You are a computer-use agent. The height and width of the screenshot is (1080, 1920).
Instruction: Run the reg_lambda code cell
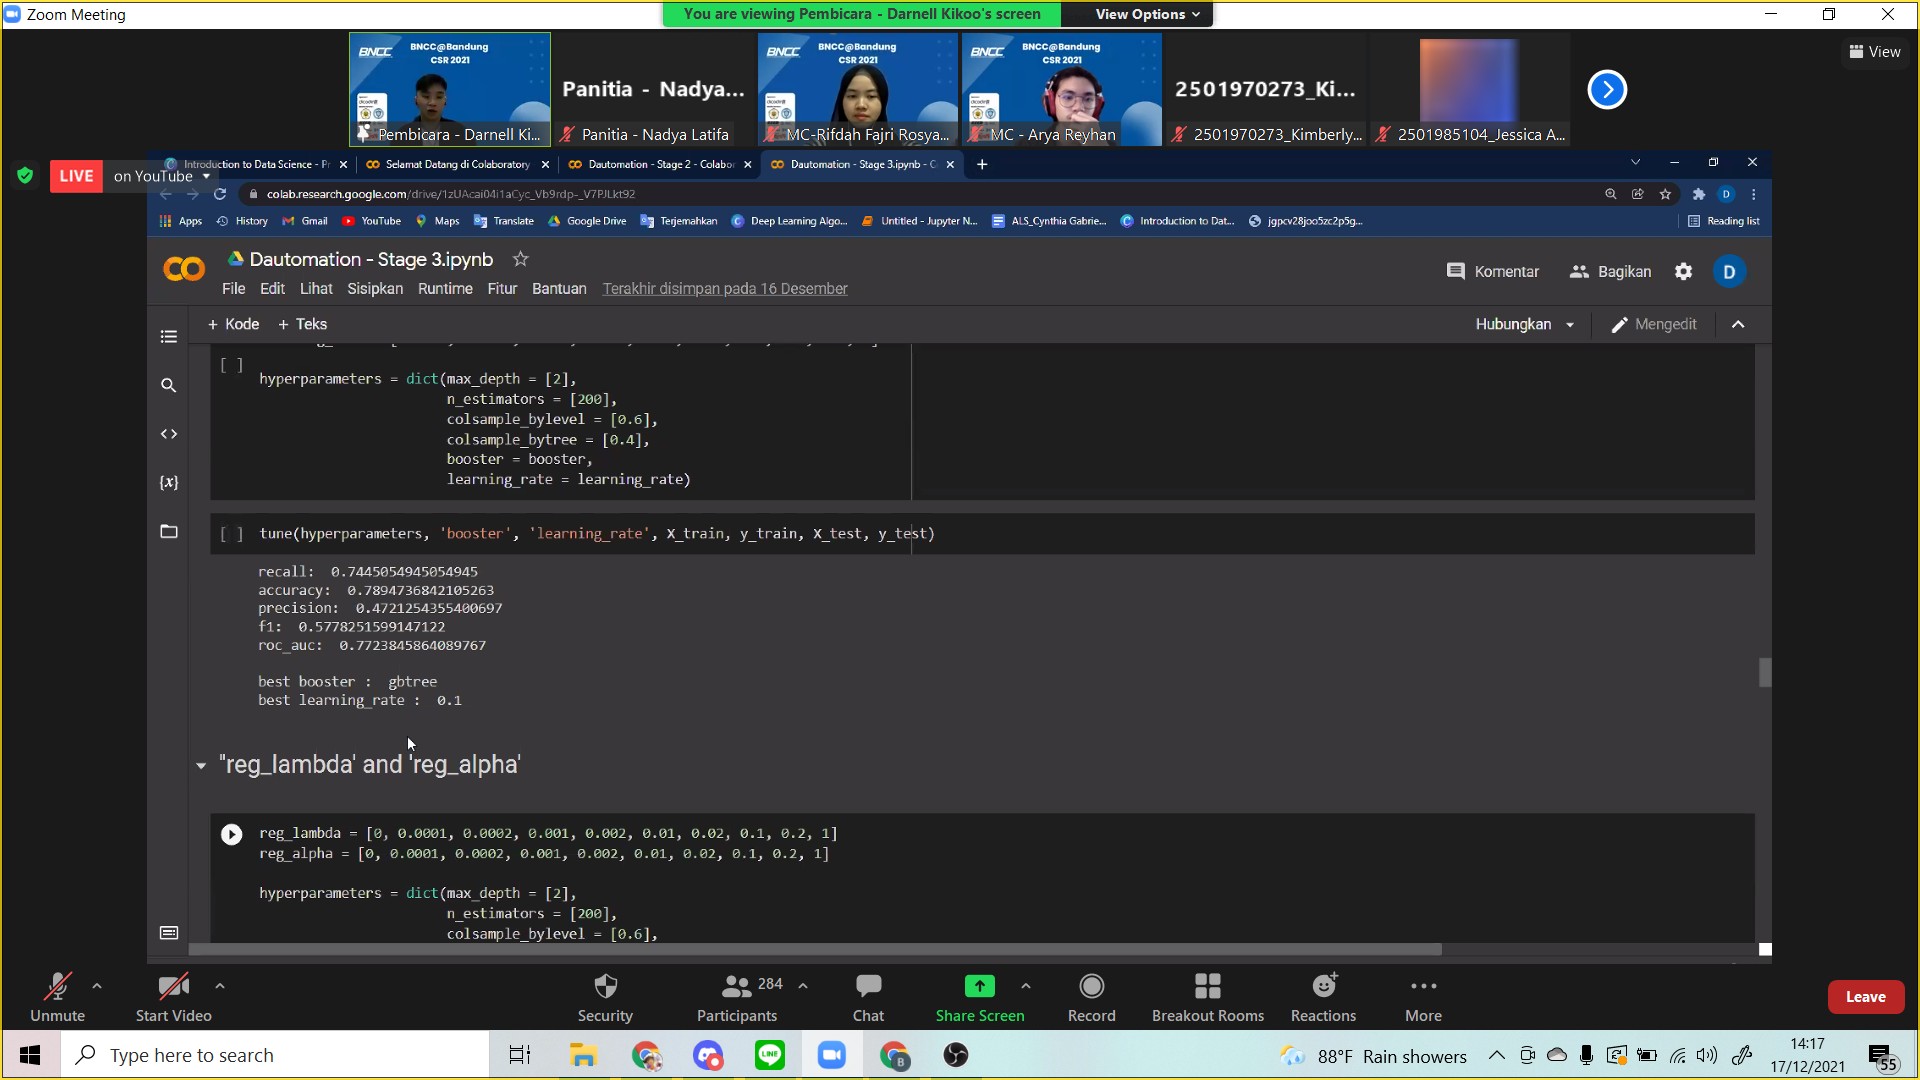point(231,834)
